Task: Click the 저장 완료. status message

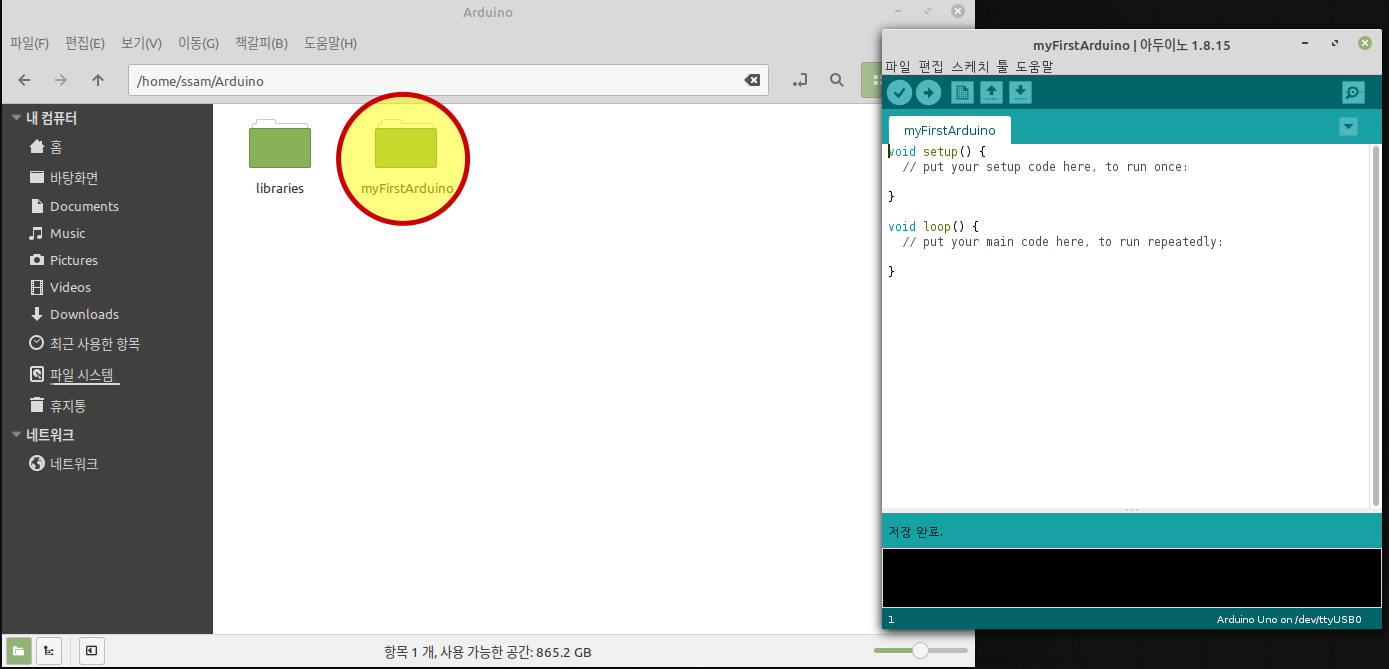Action: tap(915, 531)
